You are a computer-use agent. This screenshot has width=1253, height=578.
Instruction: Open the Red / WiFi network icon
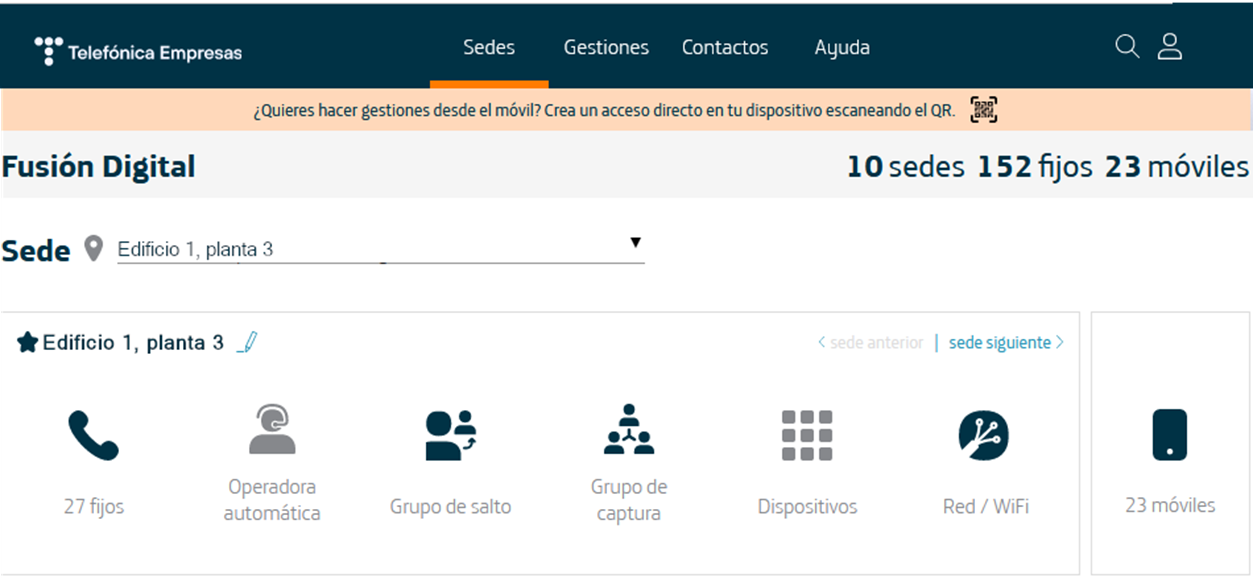[x=984, y=435]
